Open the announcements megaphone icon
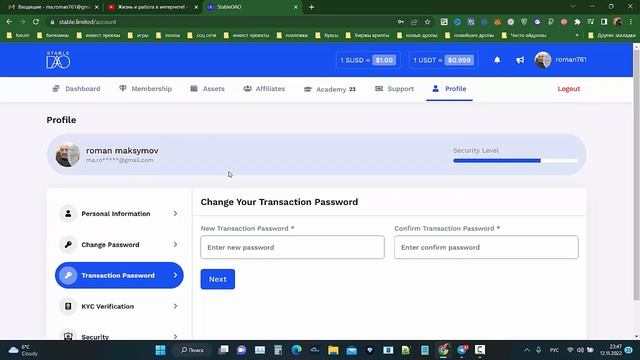 pos(520,60)
